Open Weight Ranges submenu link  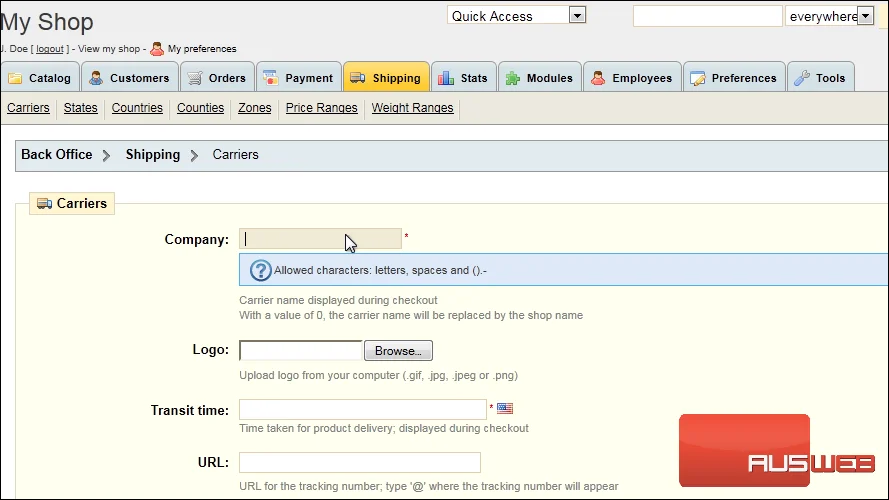tap(412, 108)
